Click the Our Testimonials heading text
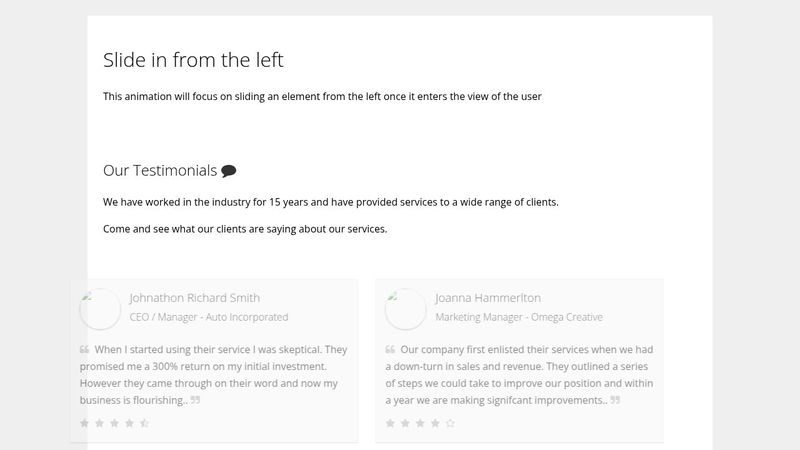Viewport: 800px width, 450px height. (x=160, y=170)
